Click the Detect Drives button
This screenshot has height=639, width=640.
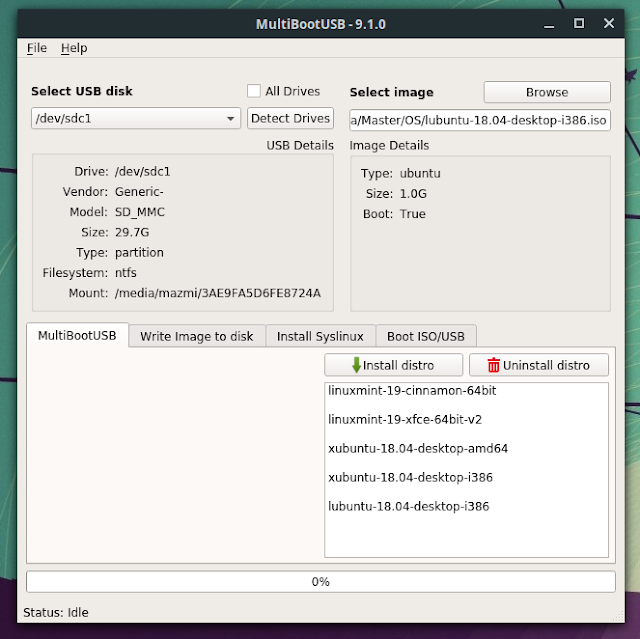point(290,118)
